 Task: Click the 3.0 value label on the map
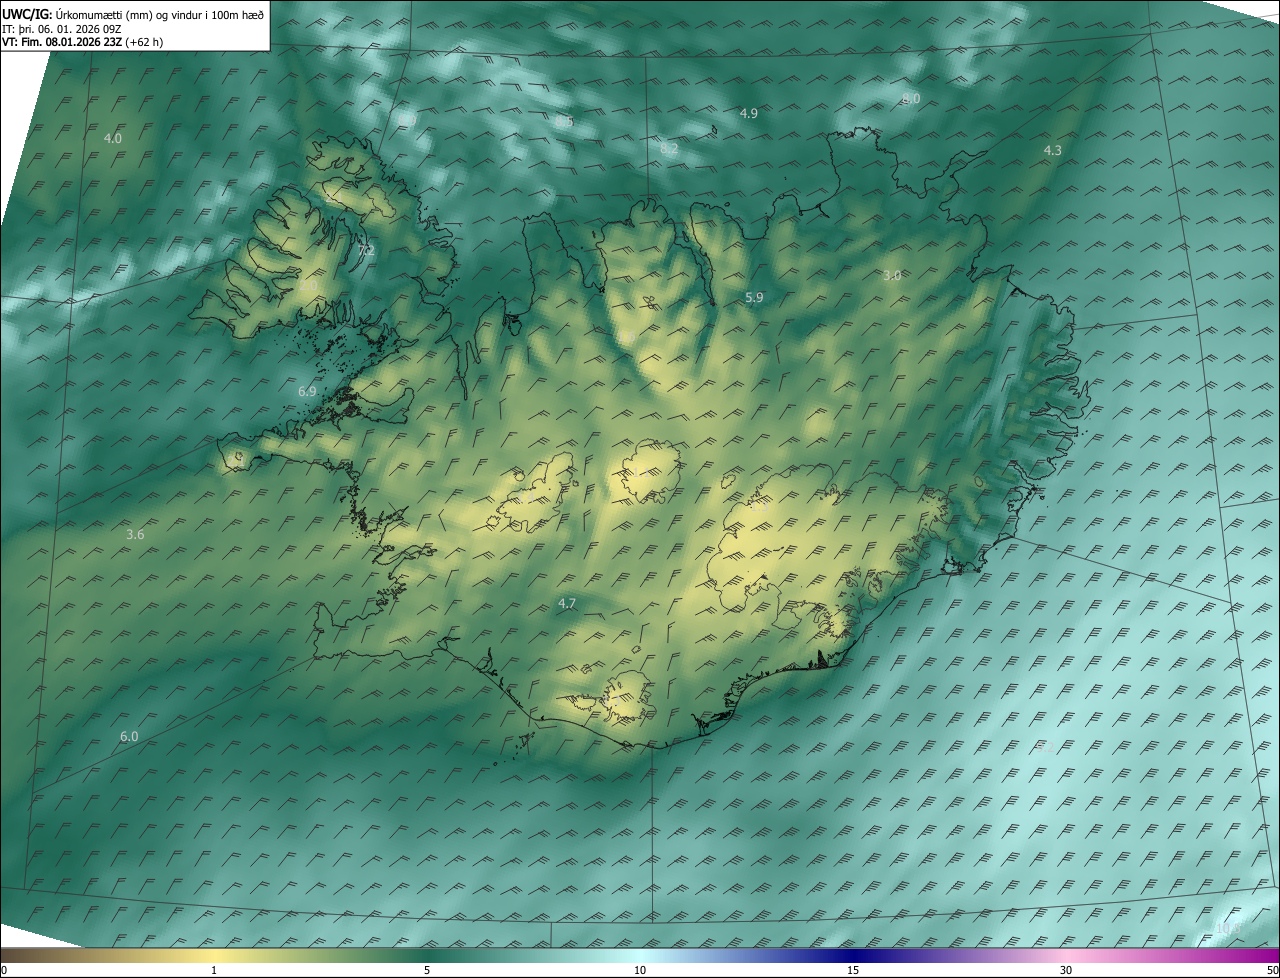point(892,275)
